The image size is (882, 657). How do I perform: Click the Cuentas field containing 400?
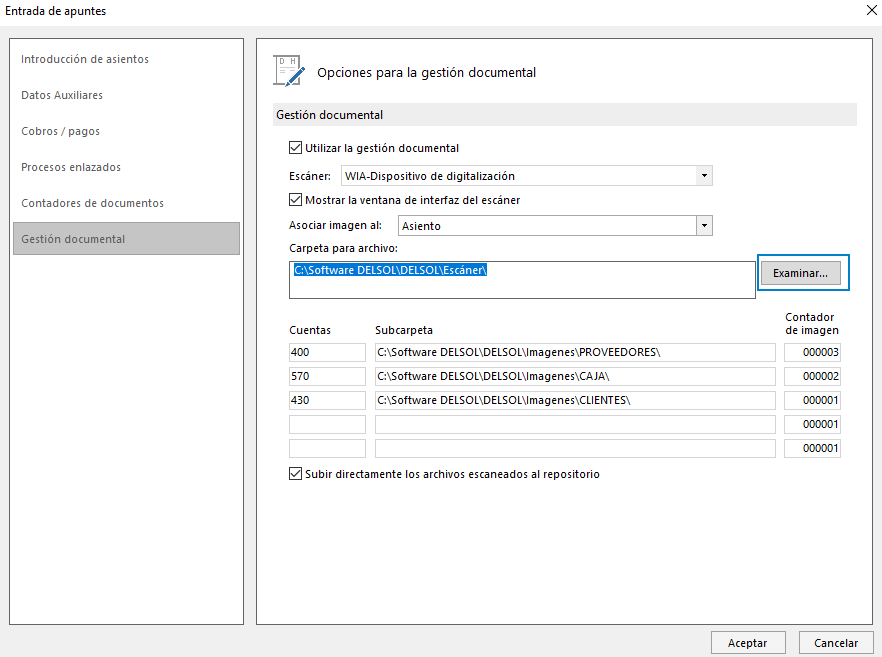[x=327, y=352]
